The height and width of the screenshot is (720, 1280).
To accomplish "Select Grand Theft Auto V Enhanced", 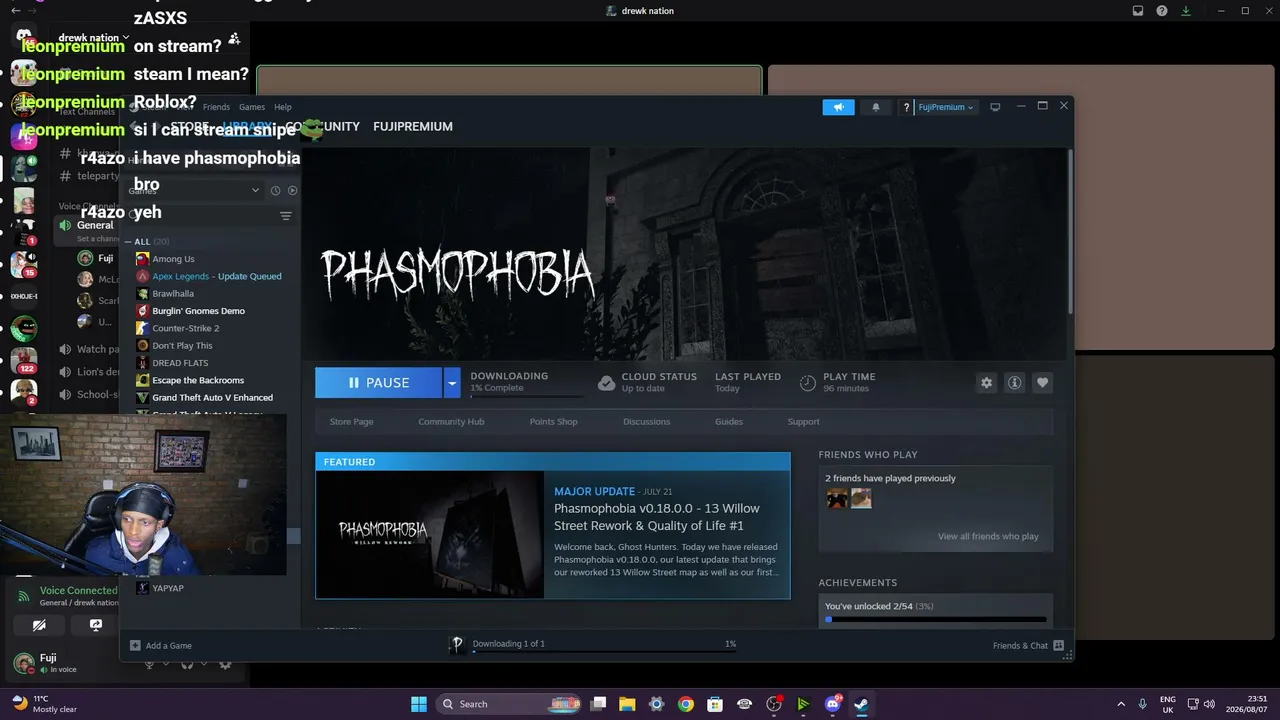I will tap(212, 398).
